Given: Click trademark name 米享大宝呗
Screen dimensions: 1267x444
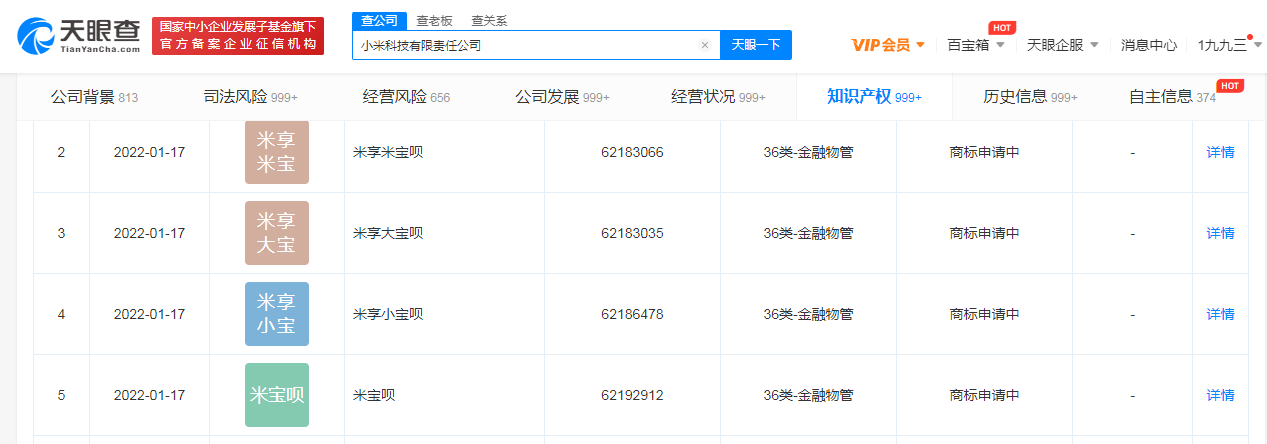Looking at the screenshot, I should pos(388,233).
